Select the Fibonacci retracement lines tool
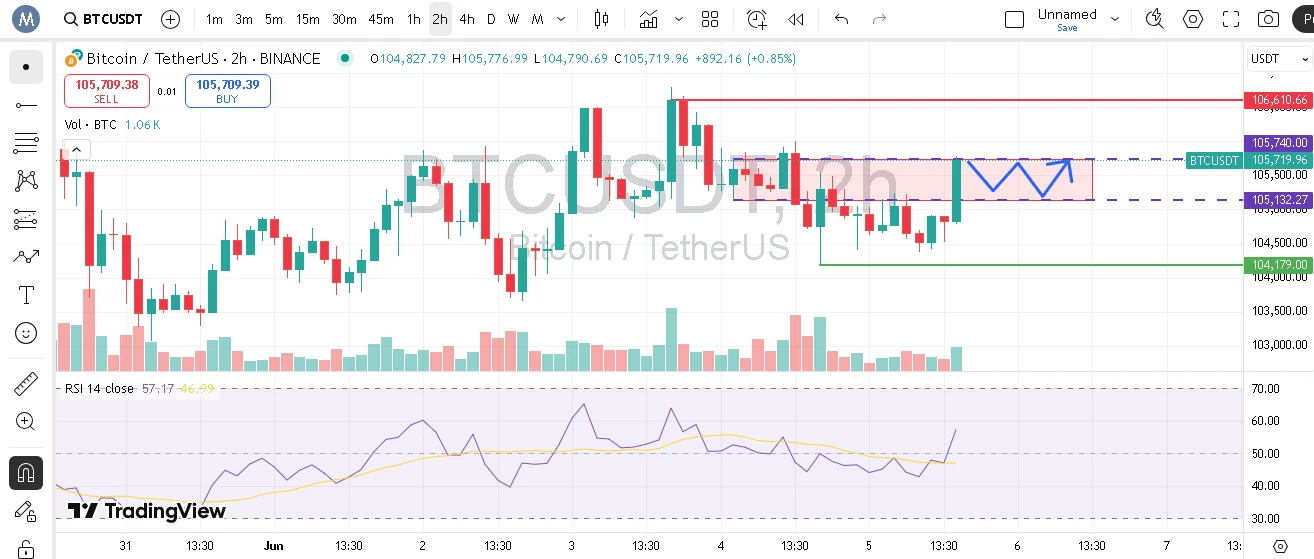1314x559 pixels. 26,143
